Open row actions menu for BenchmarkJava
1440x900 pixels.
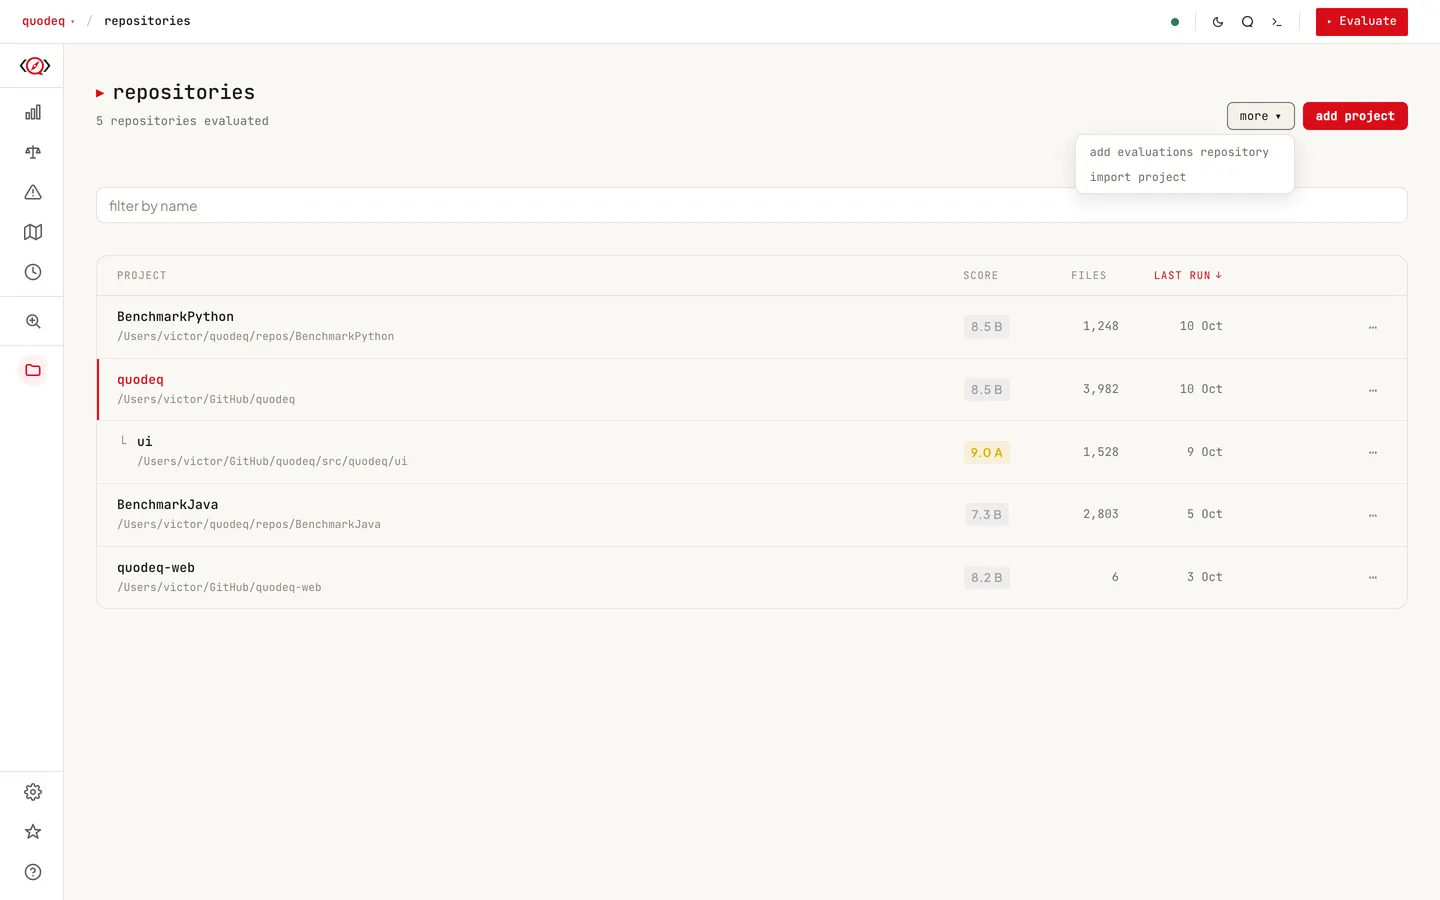coord(1373,515)
